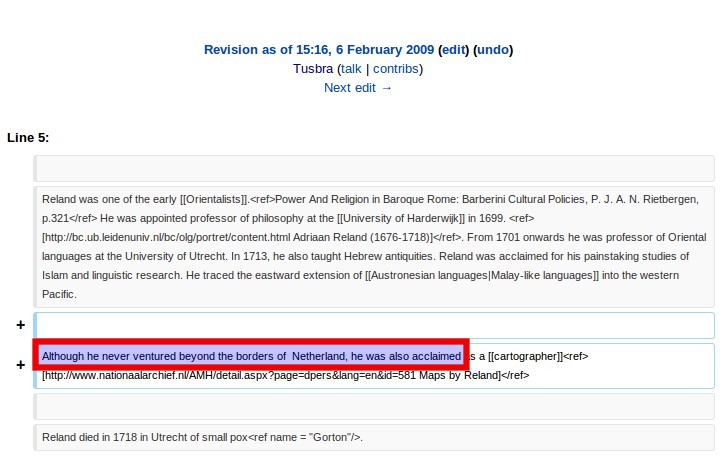Click the plus marker beside the empty added line
Screen dimensions: 723x456
click(x=20, y=325)
